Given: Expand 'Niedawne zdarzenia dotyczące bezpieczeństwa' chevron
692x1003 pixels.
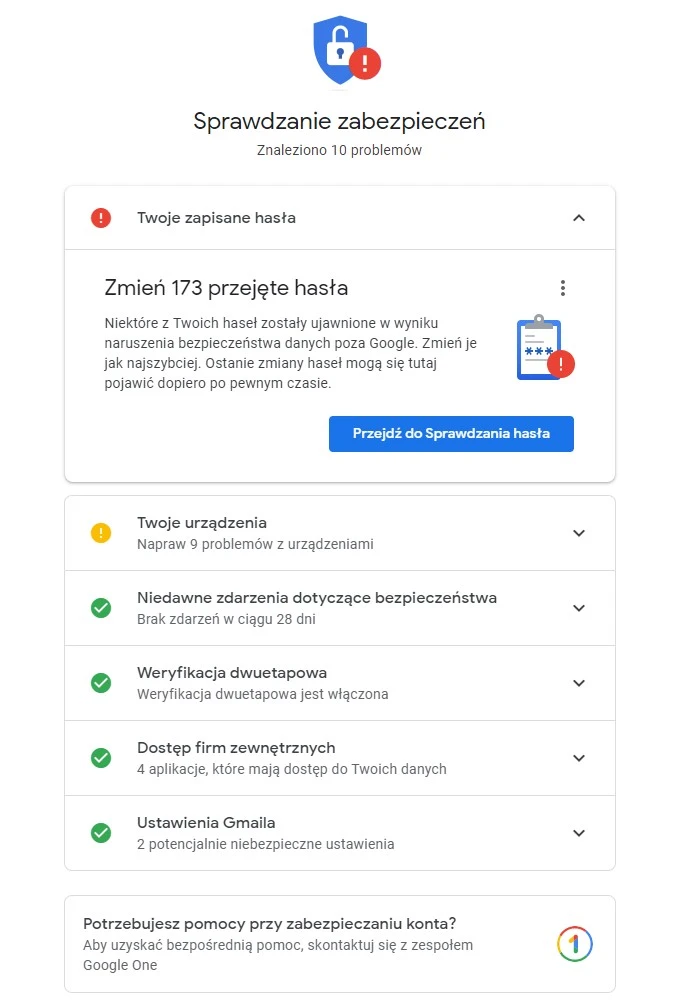Looking at the screenshot, I should pyautogui.click(x=578, y=608).
